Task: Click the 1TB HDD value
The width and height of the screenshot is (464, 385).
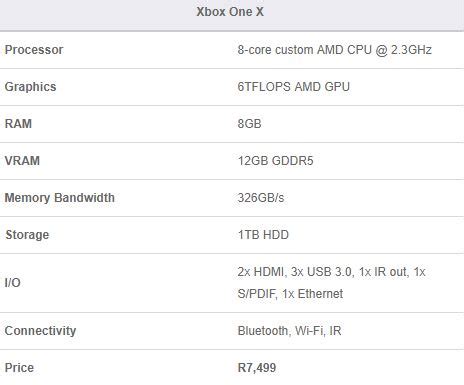Action: pyautogui.click(x=263, y=235)
